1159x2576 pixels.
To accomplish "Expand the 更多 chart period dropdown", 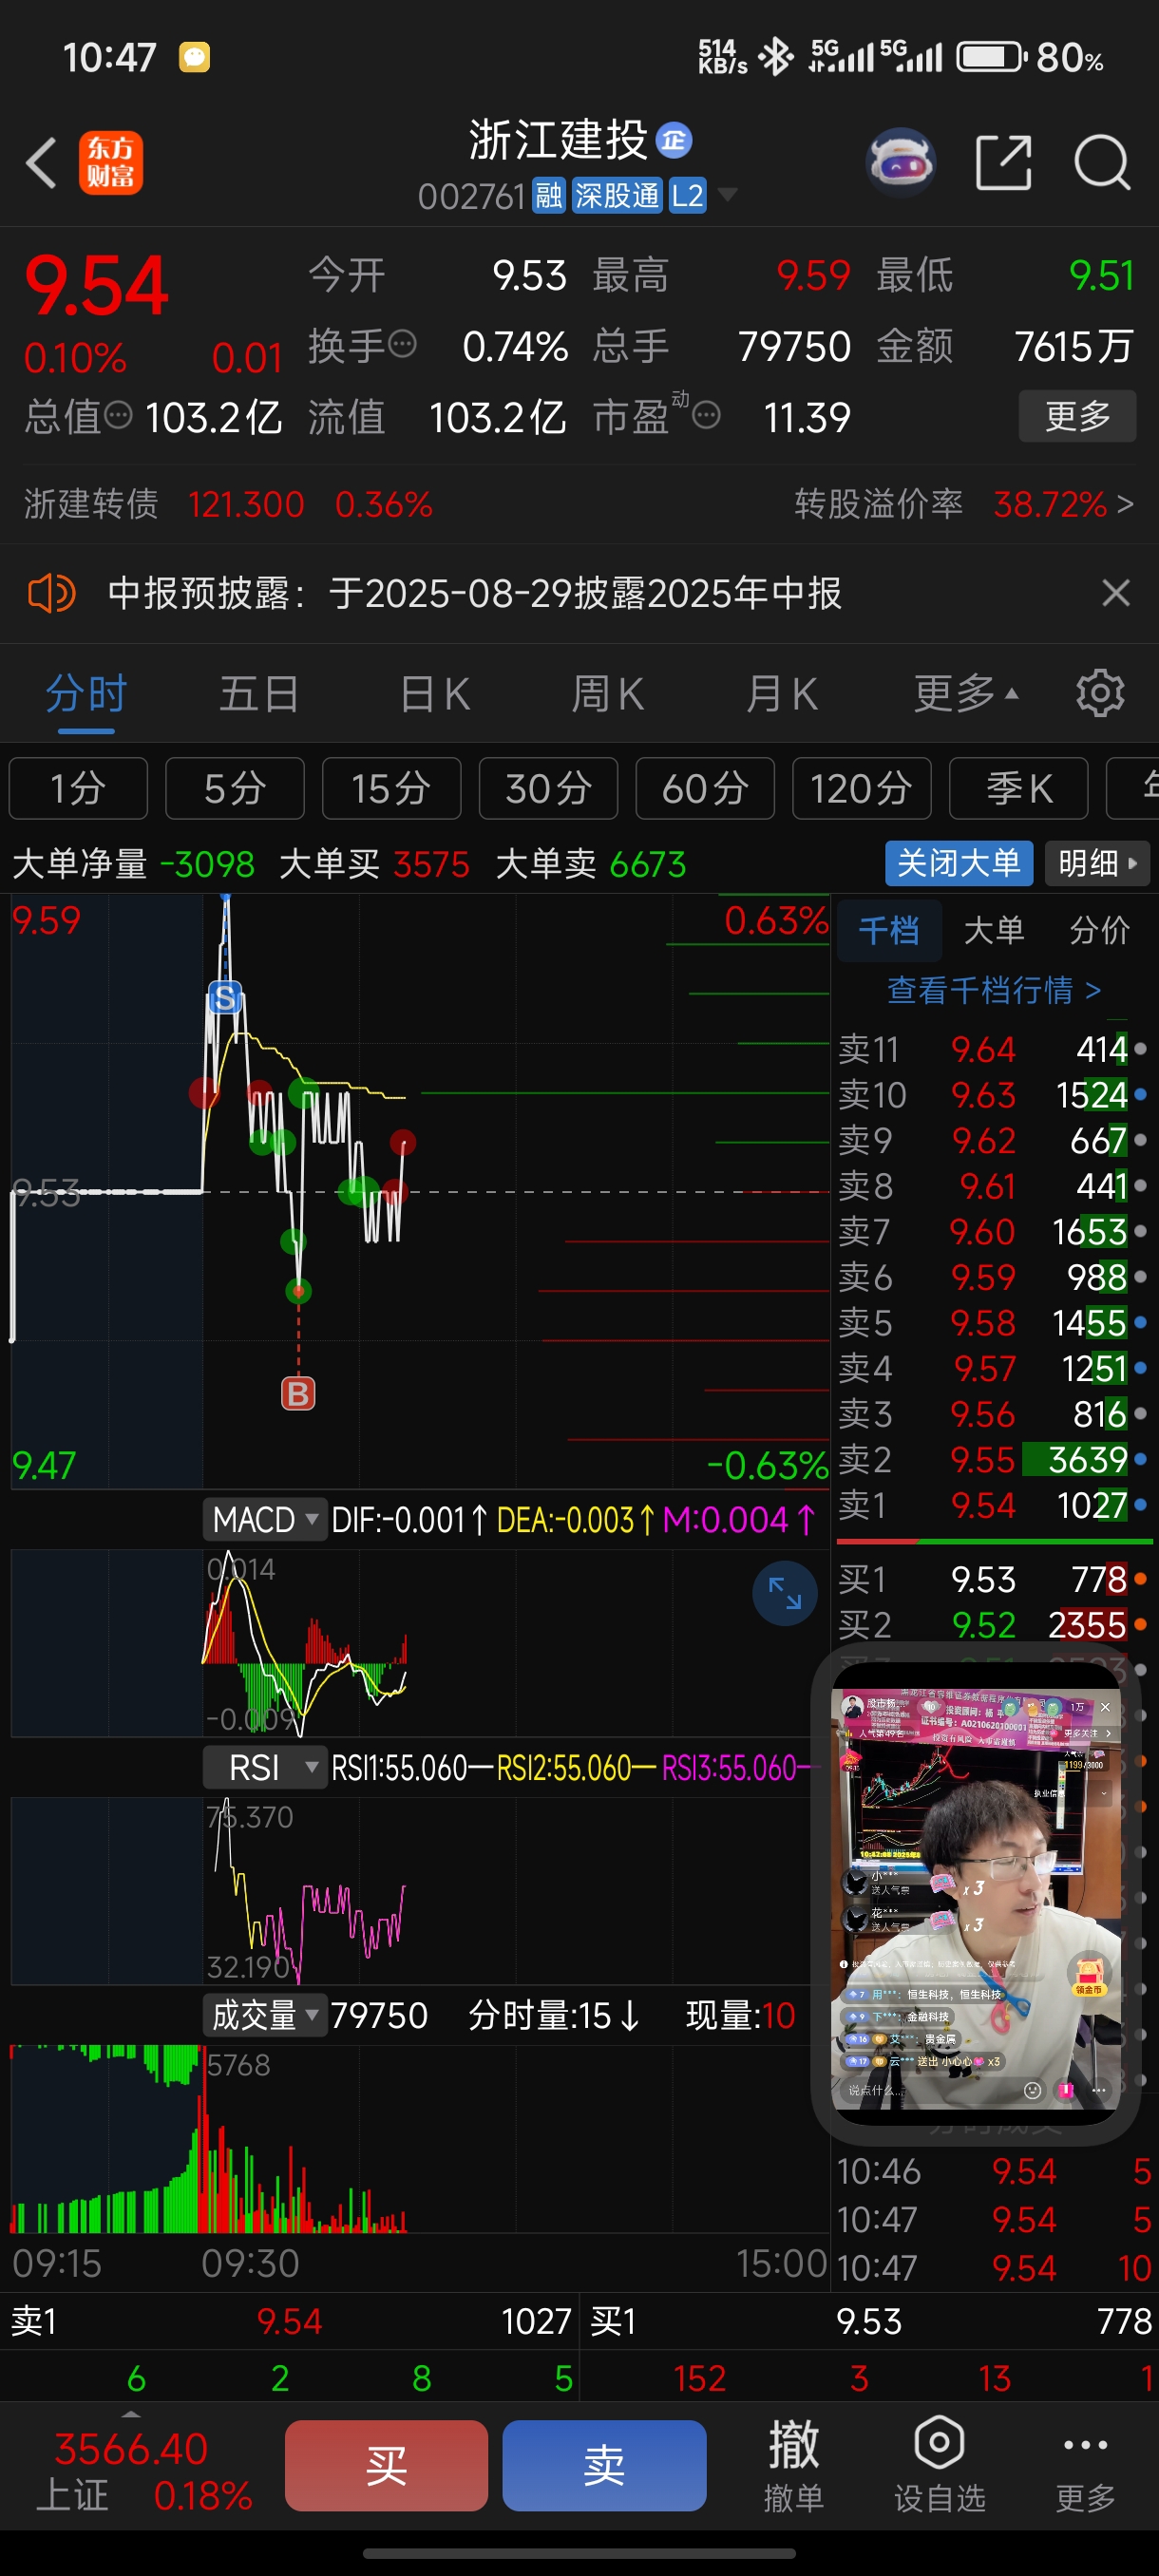I will click(x=966, y=693).
